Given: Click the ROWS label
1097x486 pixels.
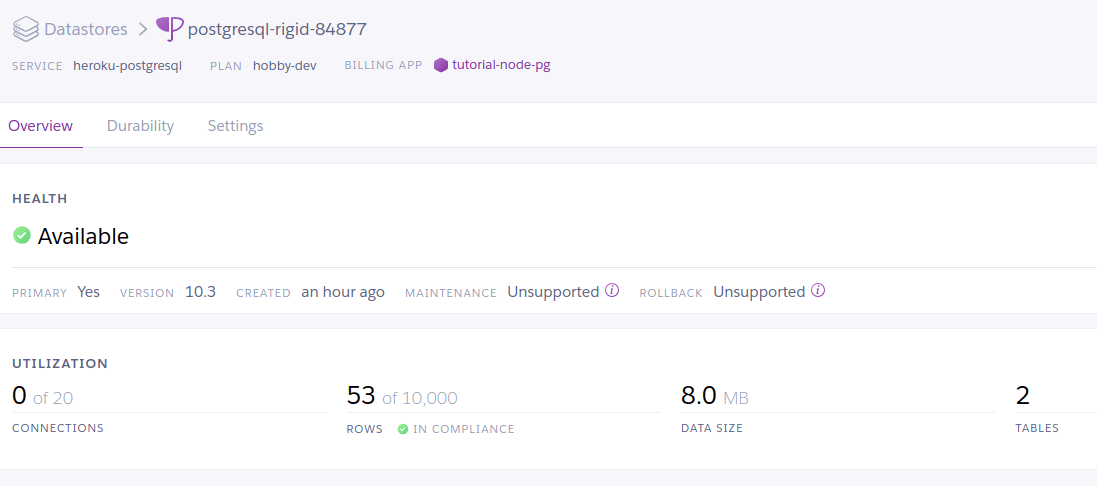Looking at the screenshot, I should [365, 429].
